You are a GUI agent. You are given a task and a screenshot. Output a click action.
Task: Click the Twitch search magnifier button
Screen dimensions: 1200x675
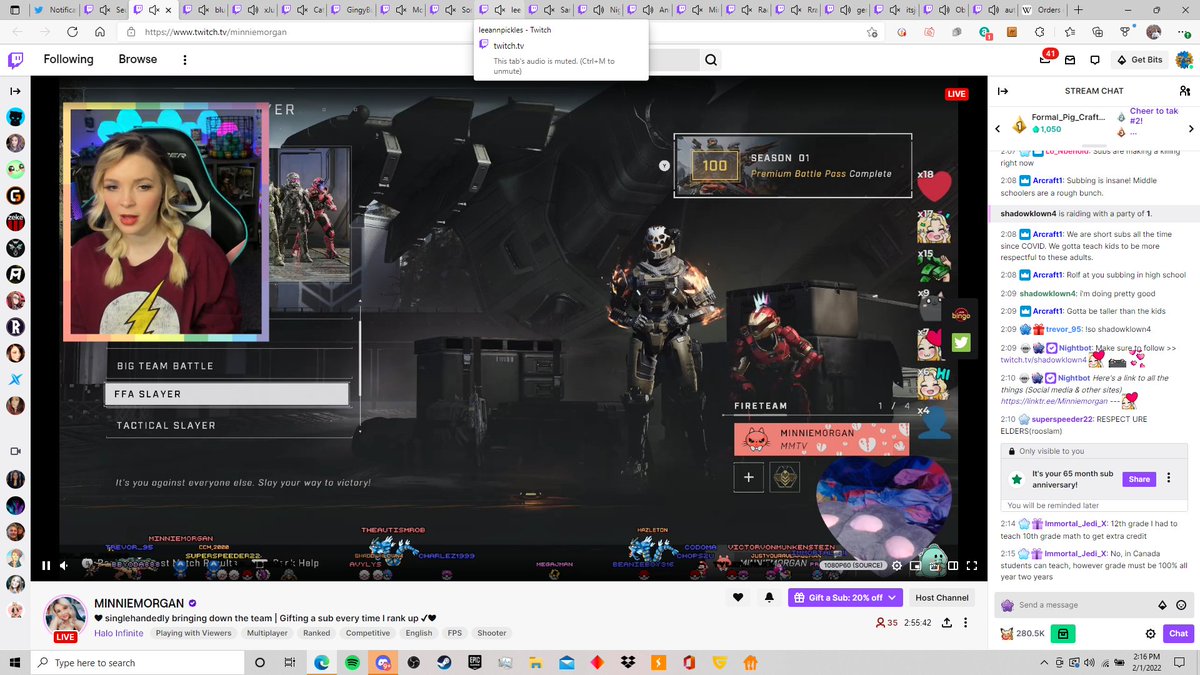(x=711, y=60)
